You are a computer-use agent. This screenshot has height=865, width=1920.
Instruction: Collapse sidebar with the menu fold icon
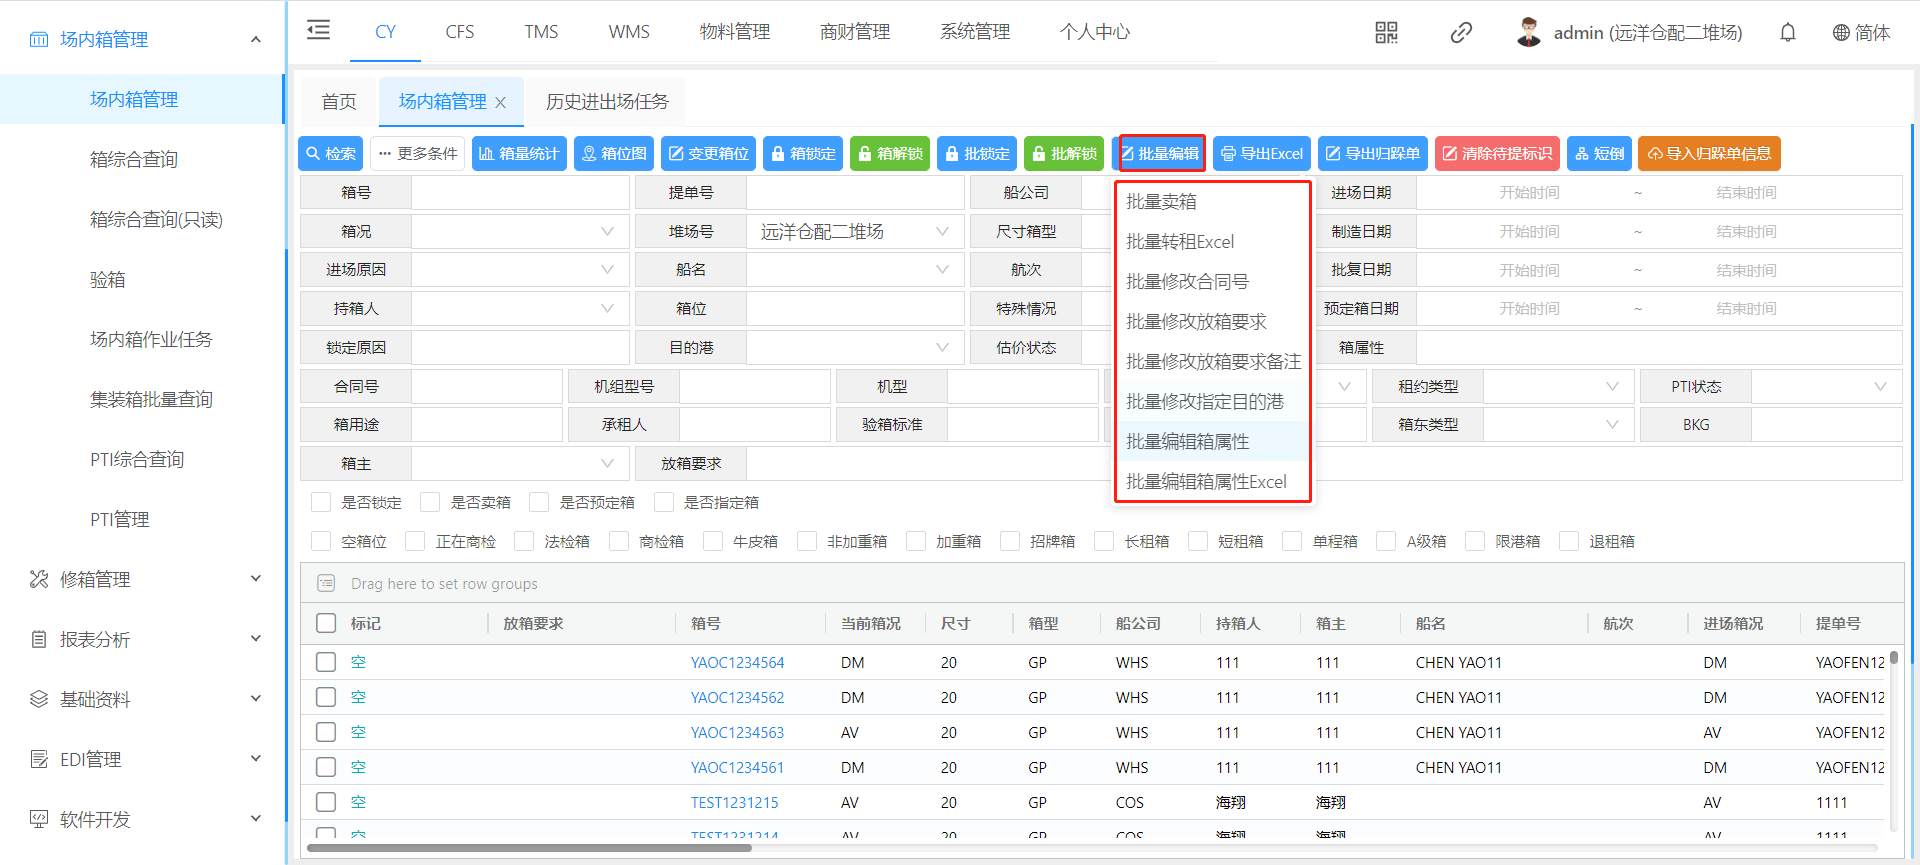(x=318, y=30)
